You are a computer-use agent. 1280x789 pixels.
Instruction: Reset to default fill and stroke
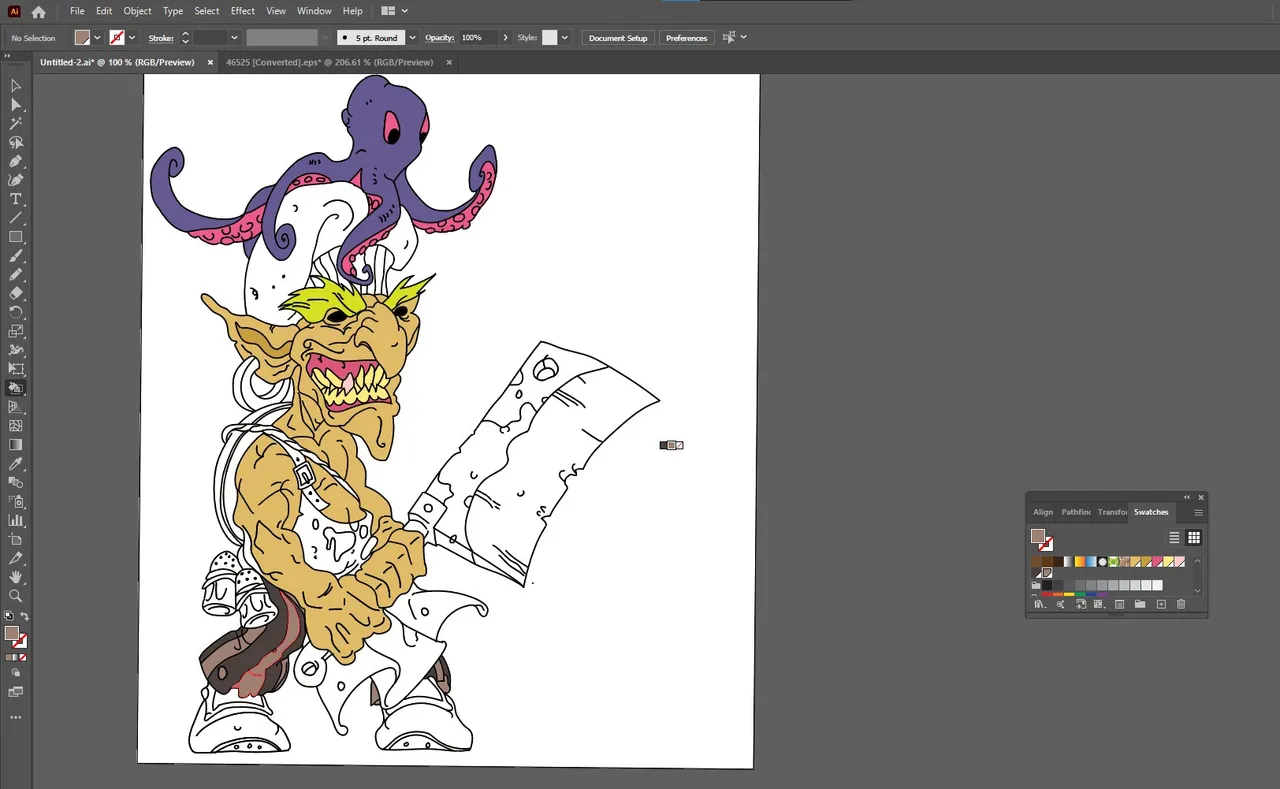click(9, 616)
